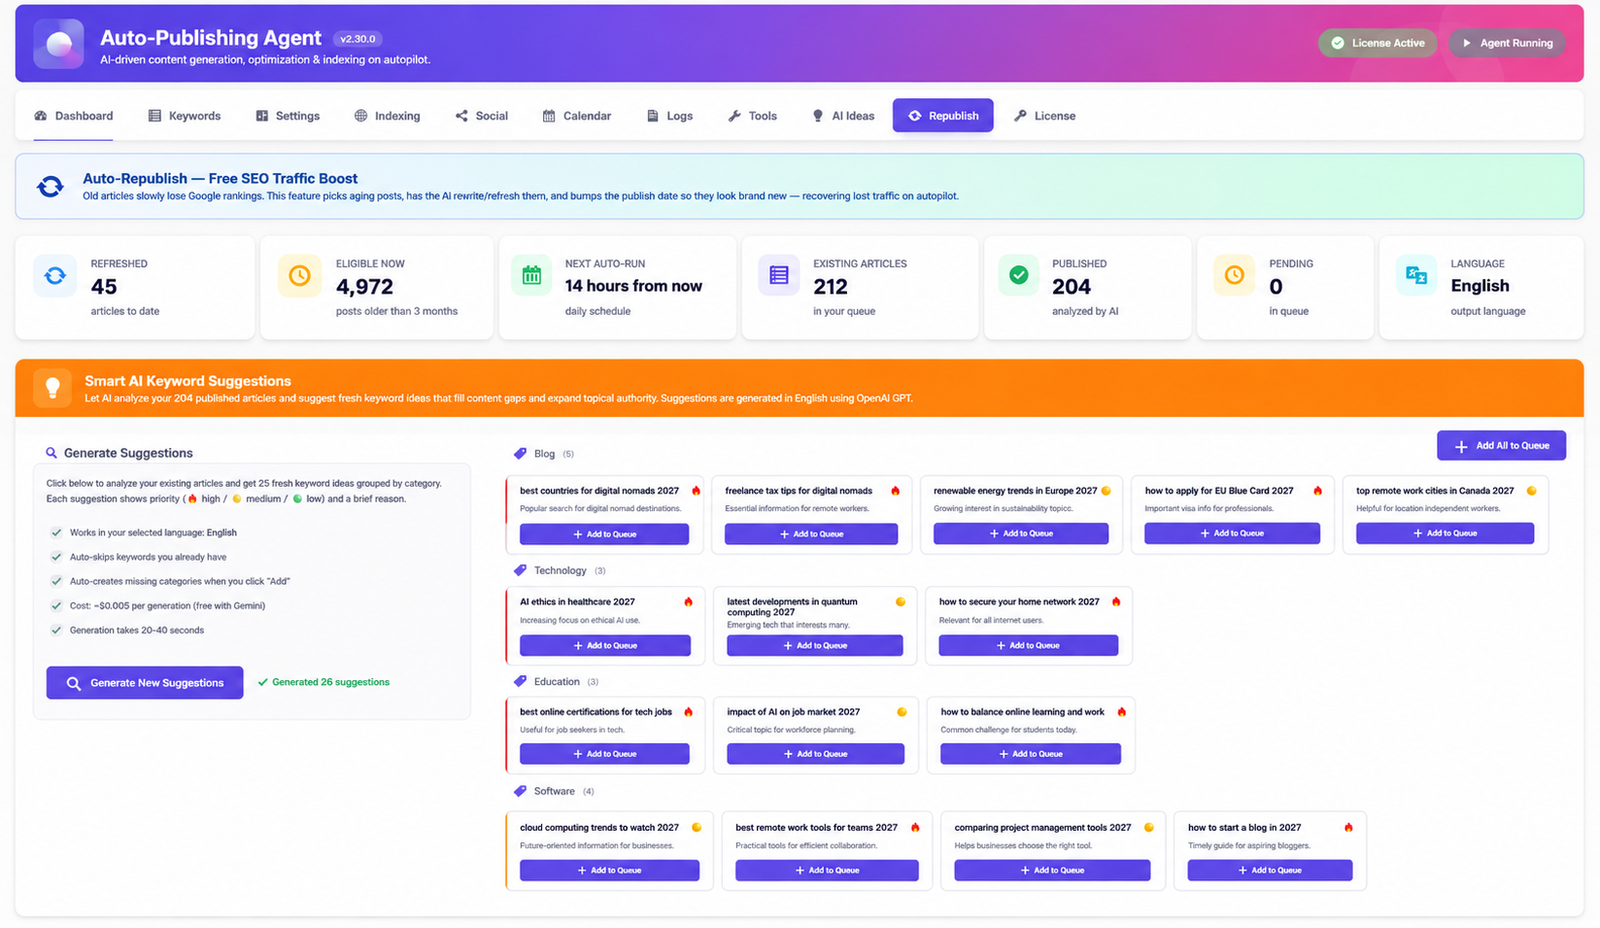The image size is (1600, 928).
Task: Click the License Active status badge
Action: coord(1378,43)
